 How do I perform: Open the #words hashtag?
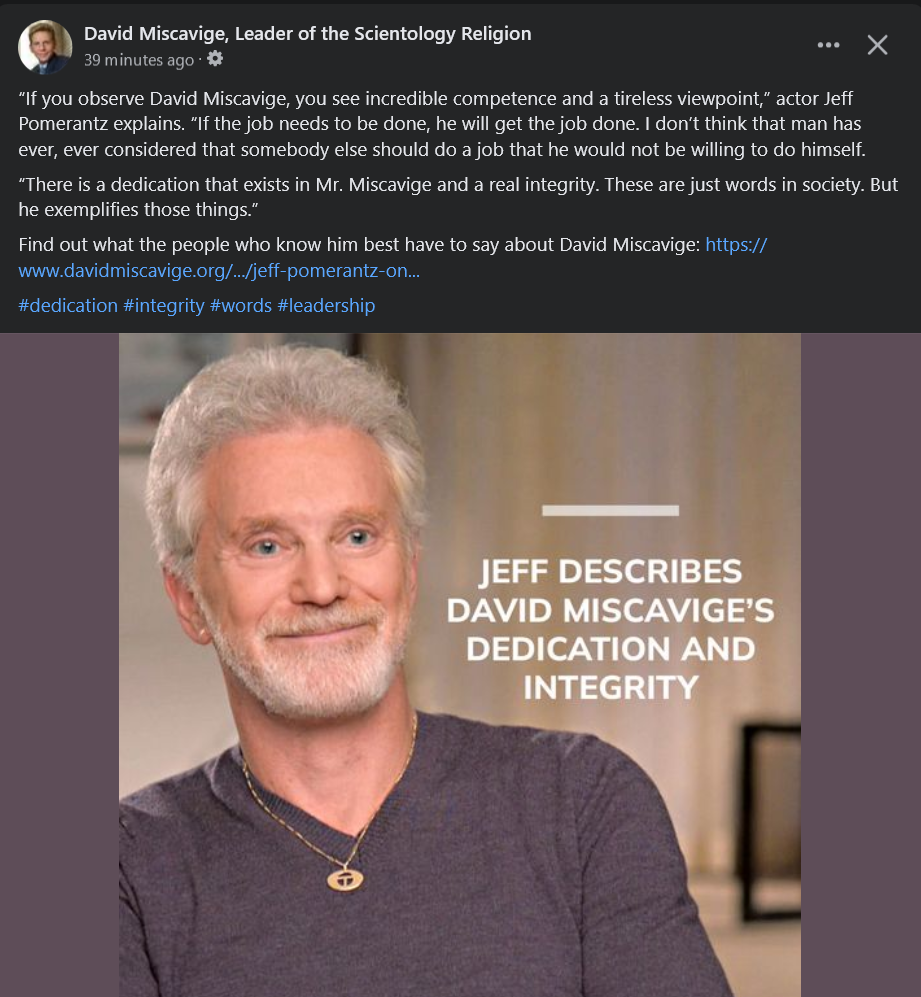click(241, 306)
